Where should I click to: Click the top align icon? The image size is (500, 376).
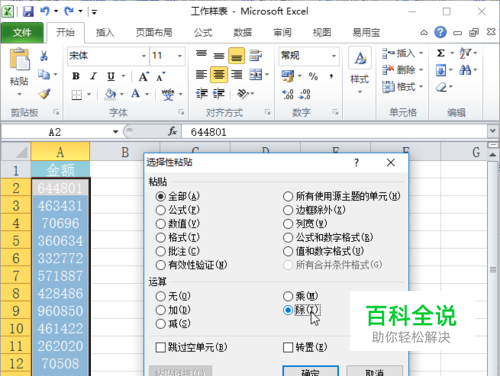201,55
